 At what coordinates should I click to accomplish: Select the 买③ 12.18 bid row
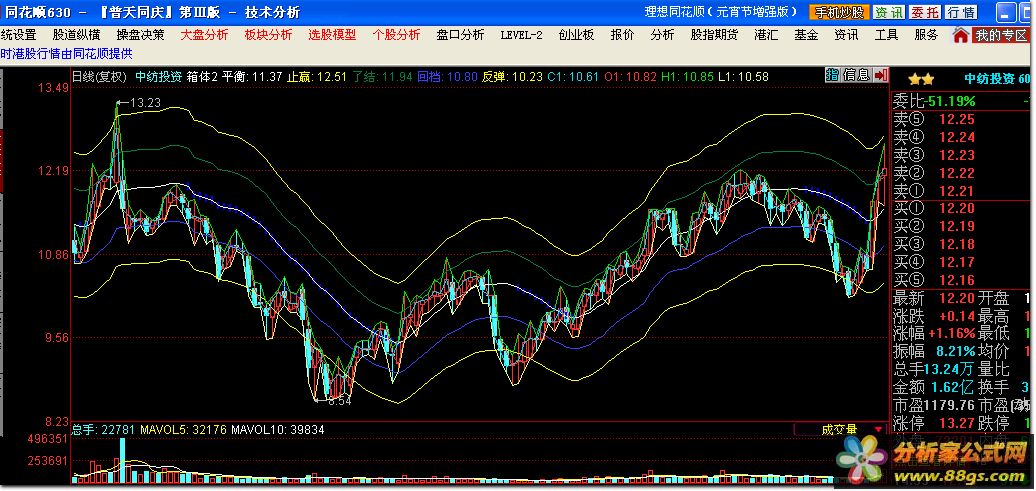point(962,245)
